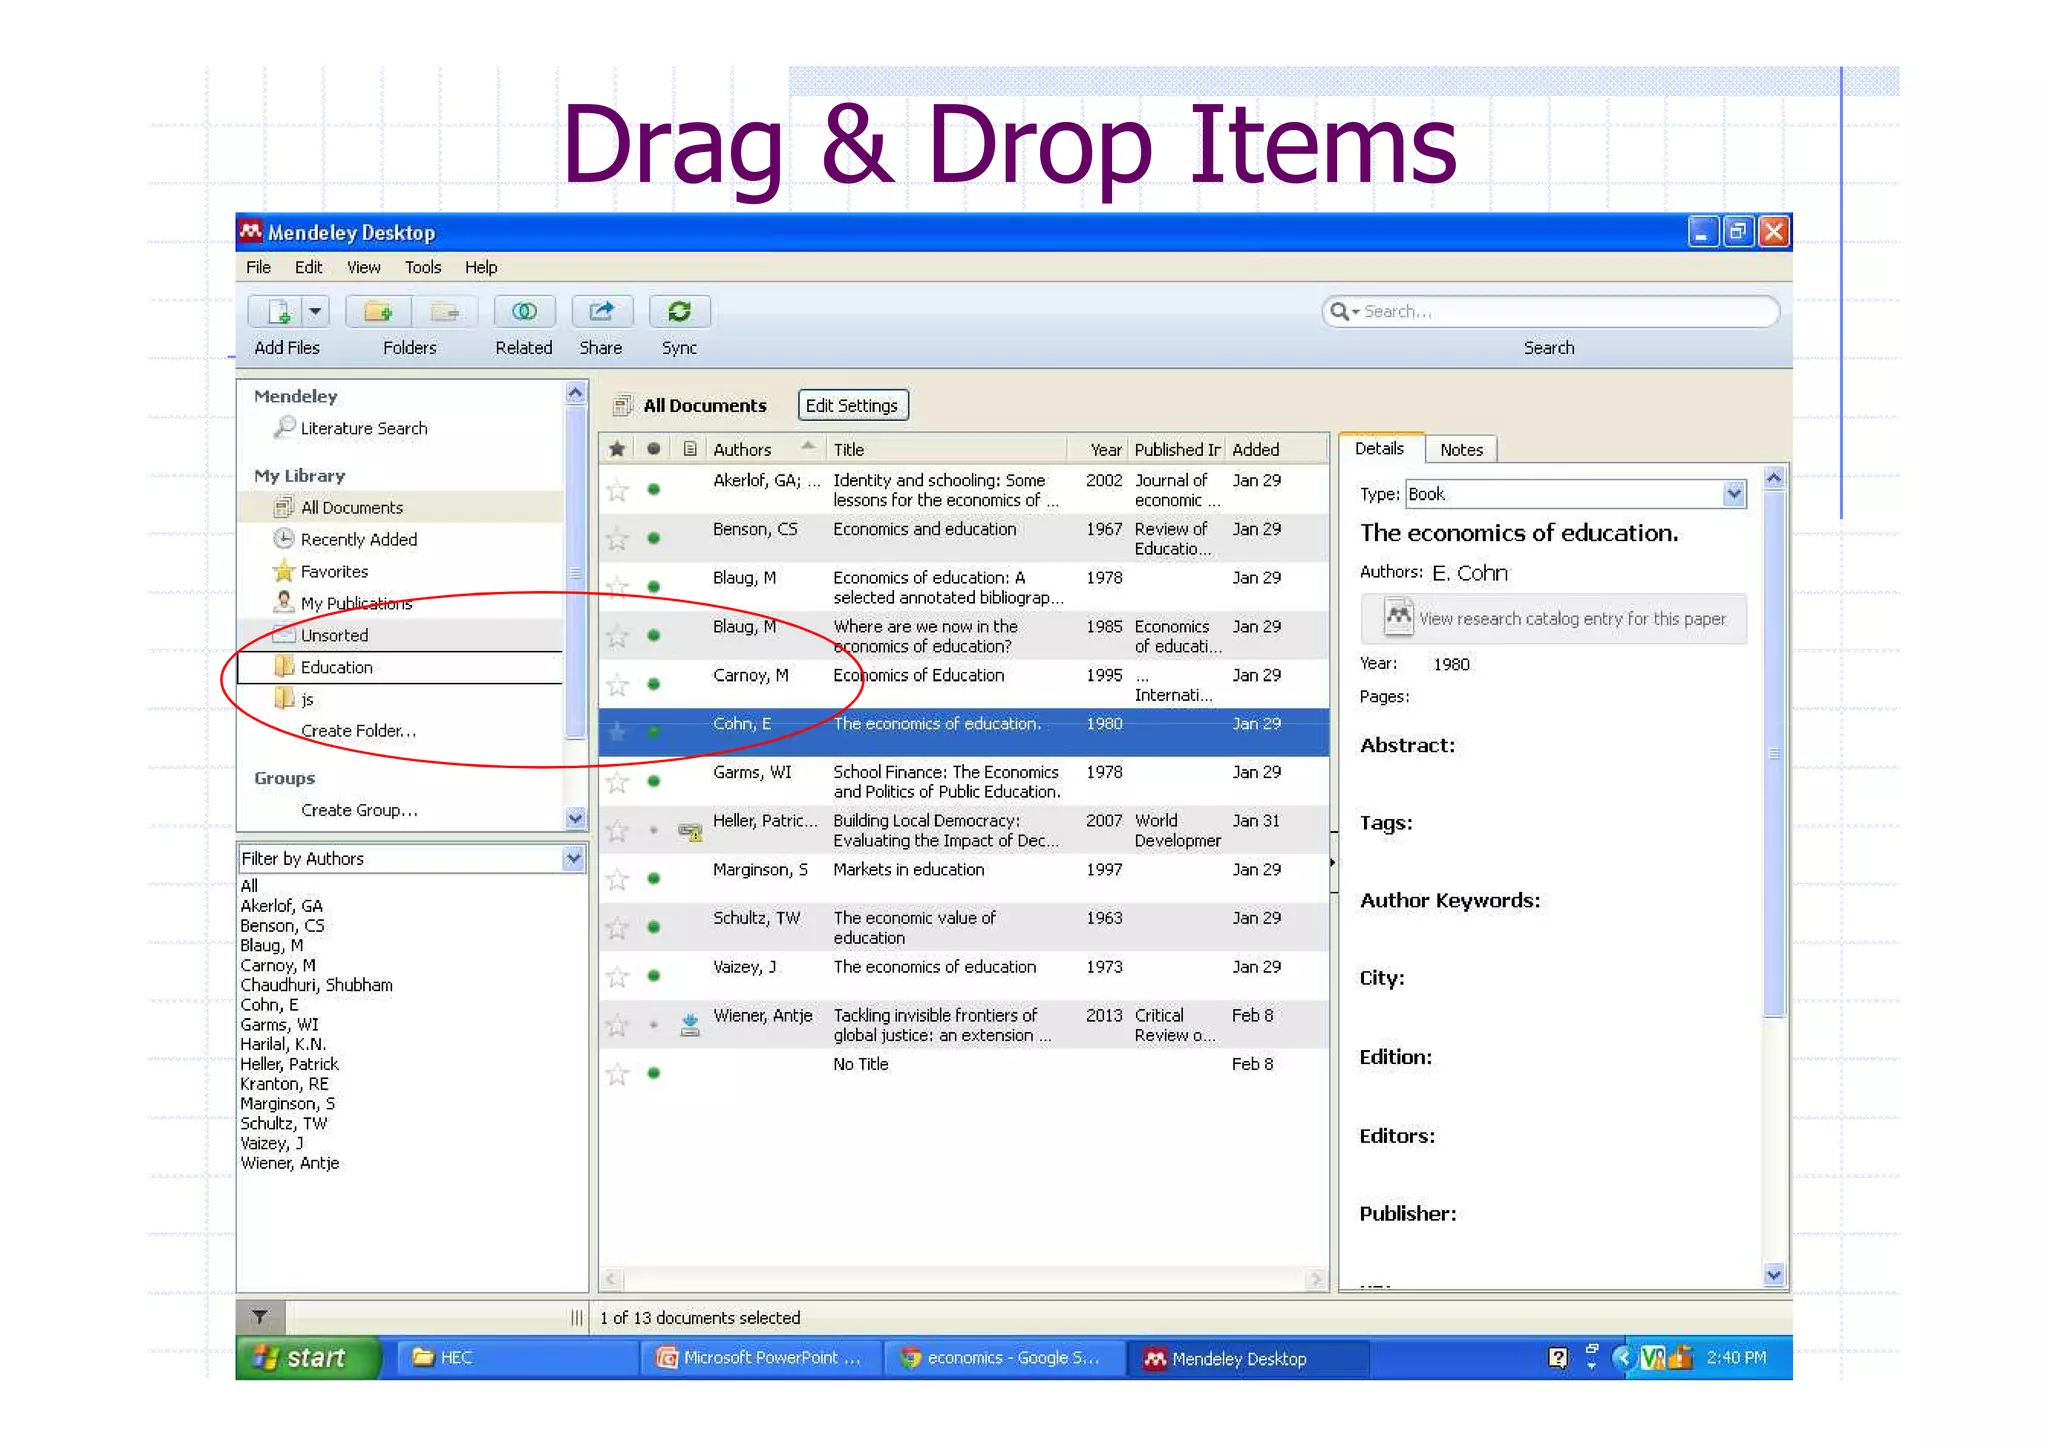Toggle favorite star for Akerlof, GA row

pos(617,490)
